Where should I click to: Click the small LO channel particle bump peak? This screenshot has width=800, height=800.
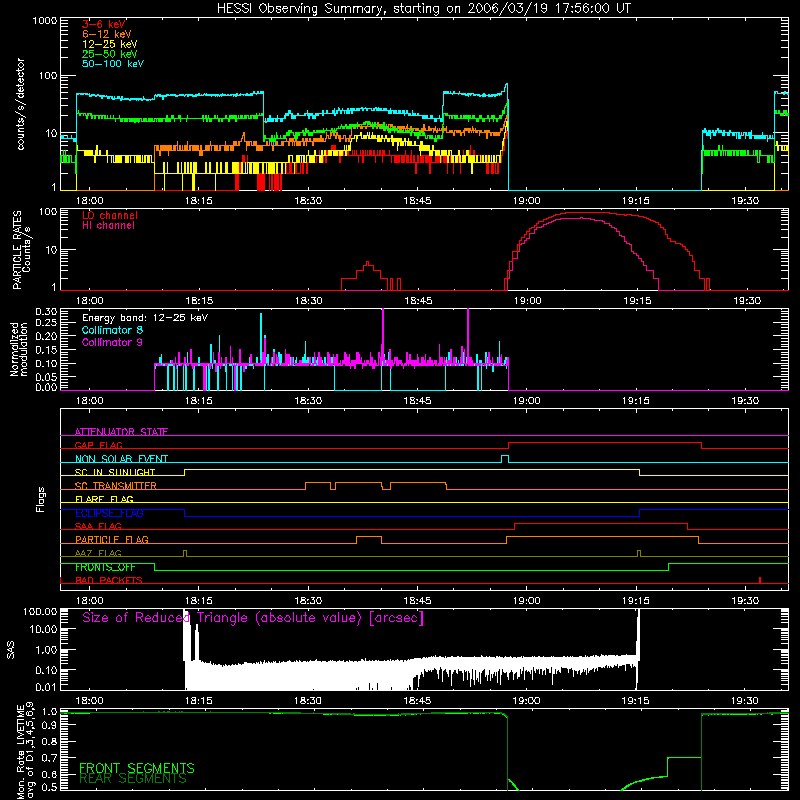click(x=368, y=263)
